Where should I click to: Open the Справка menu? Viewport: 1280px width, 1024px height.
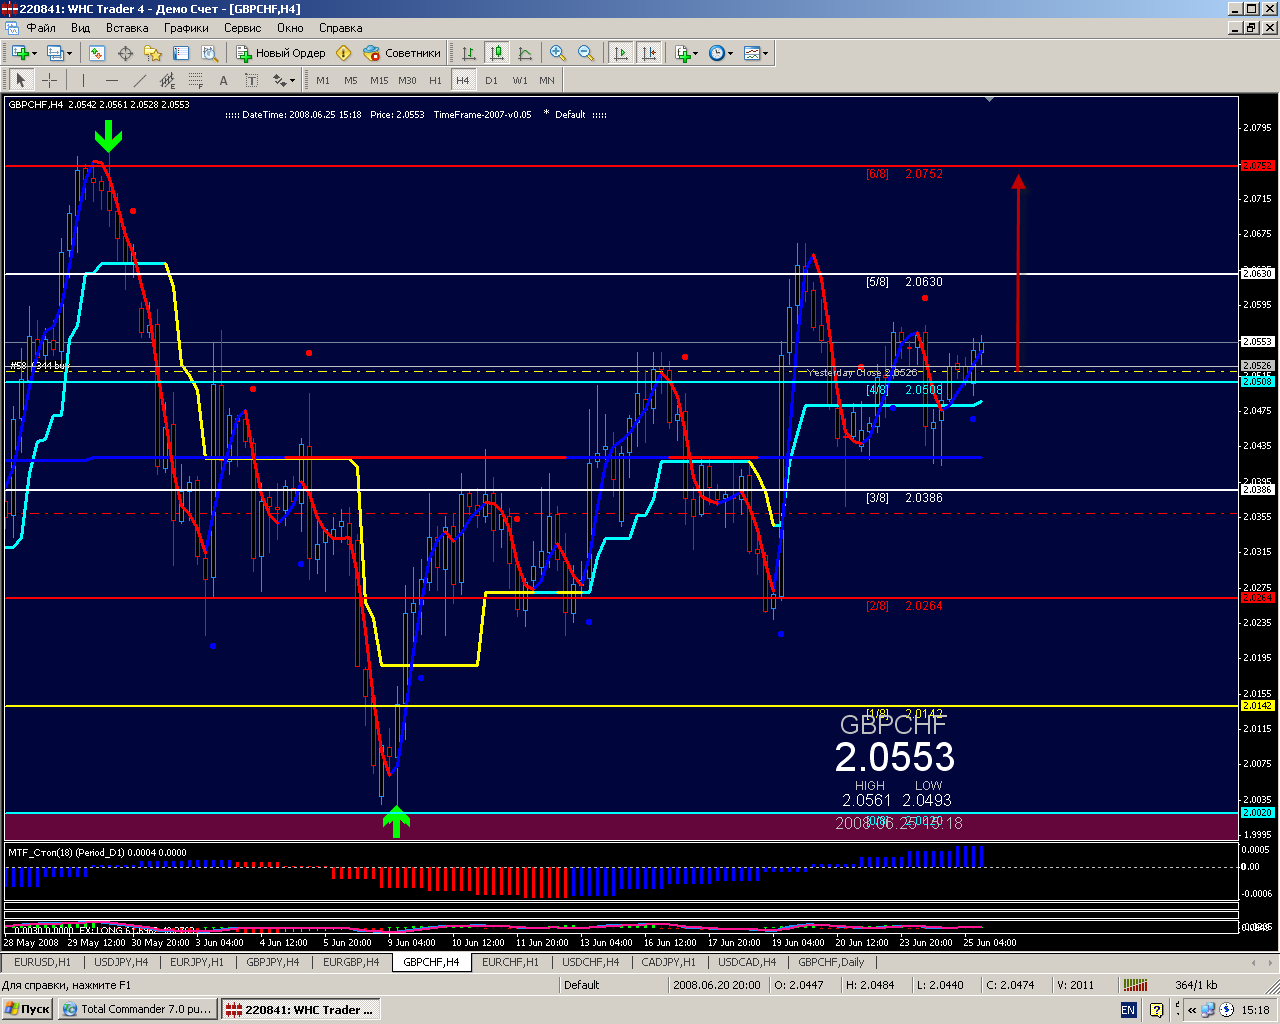(341, 28)
